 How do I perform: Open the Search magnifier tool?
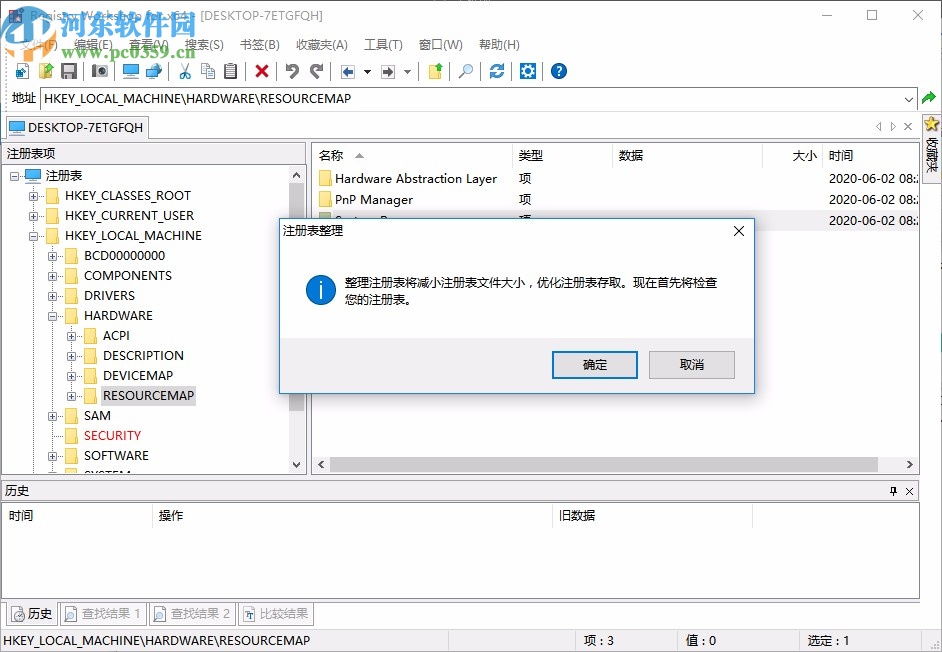click(x=467, y=71)
